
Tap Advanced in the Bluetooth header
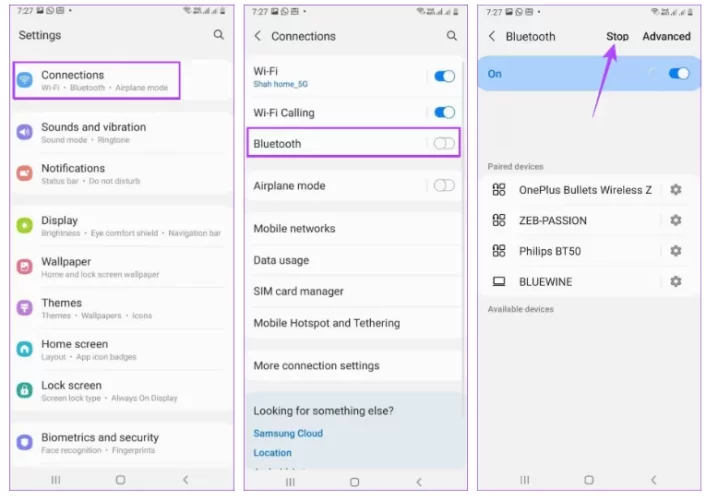pos(666,36)
